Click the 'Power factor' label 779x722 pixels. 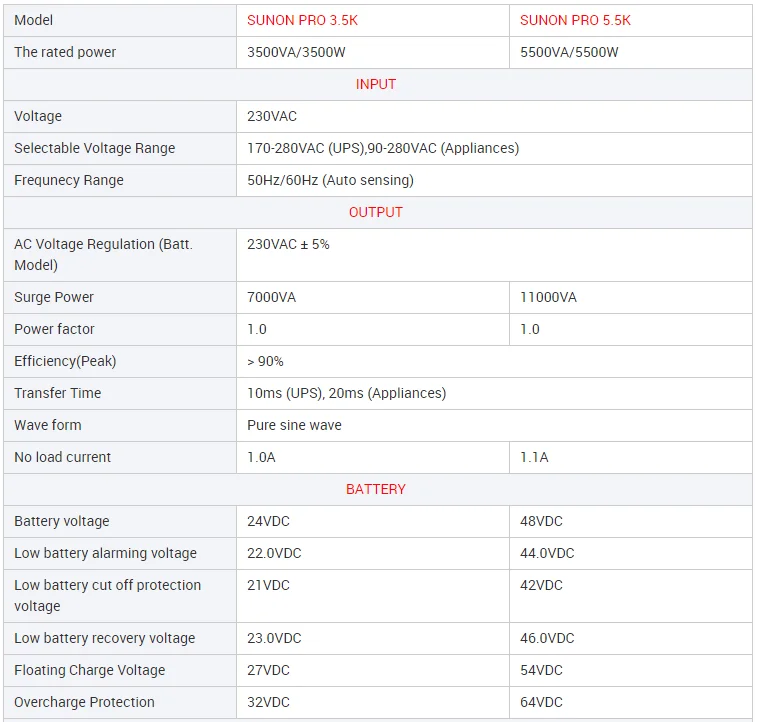54,329
